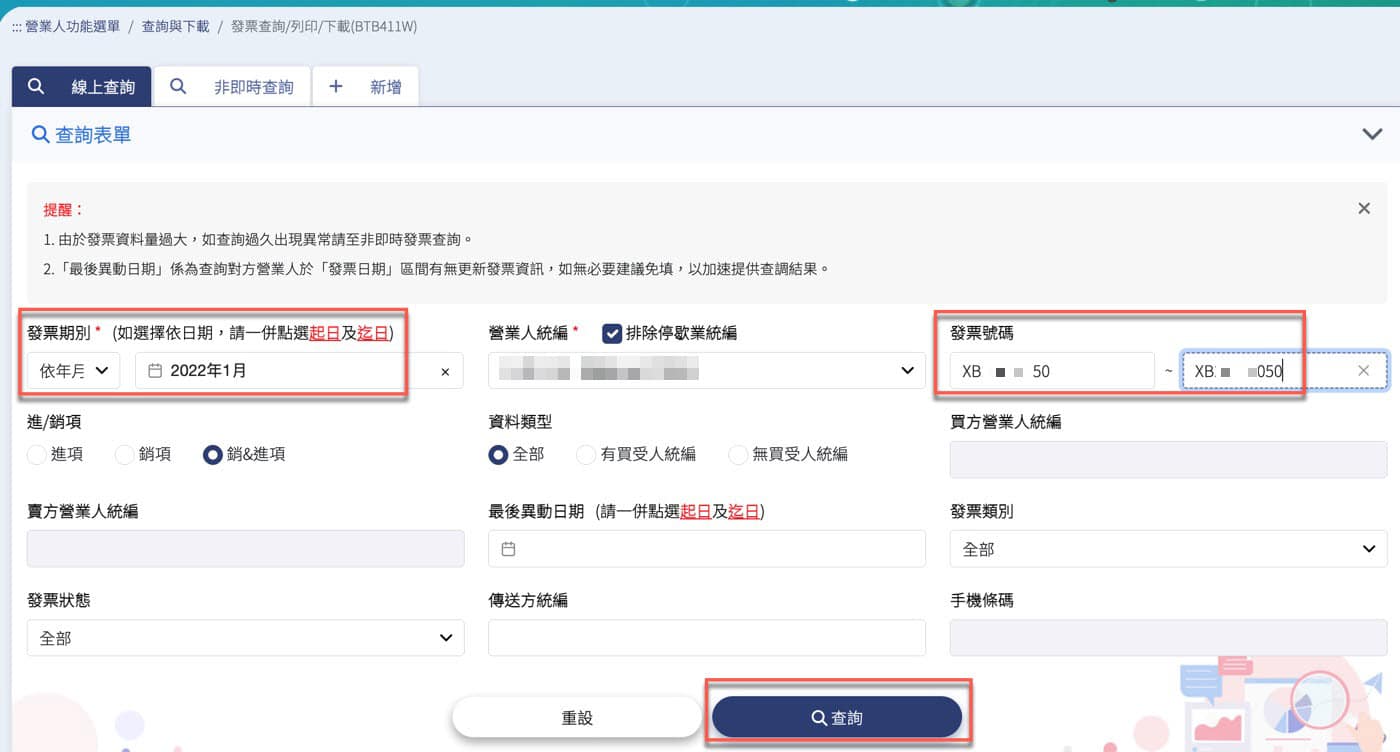Go to 查詢與下載 breadcrumb link
Image resolution: width=1400 pixels, height=752 pixels.
(x=175, y=27)
